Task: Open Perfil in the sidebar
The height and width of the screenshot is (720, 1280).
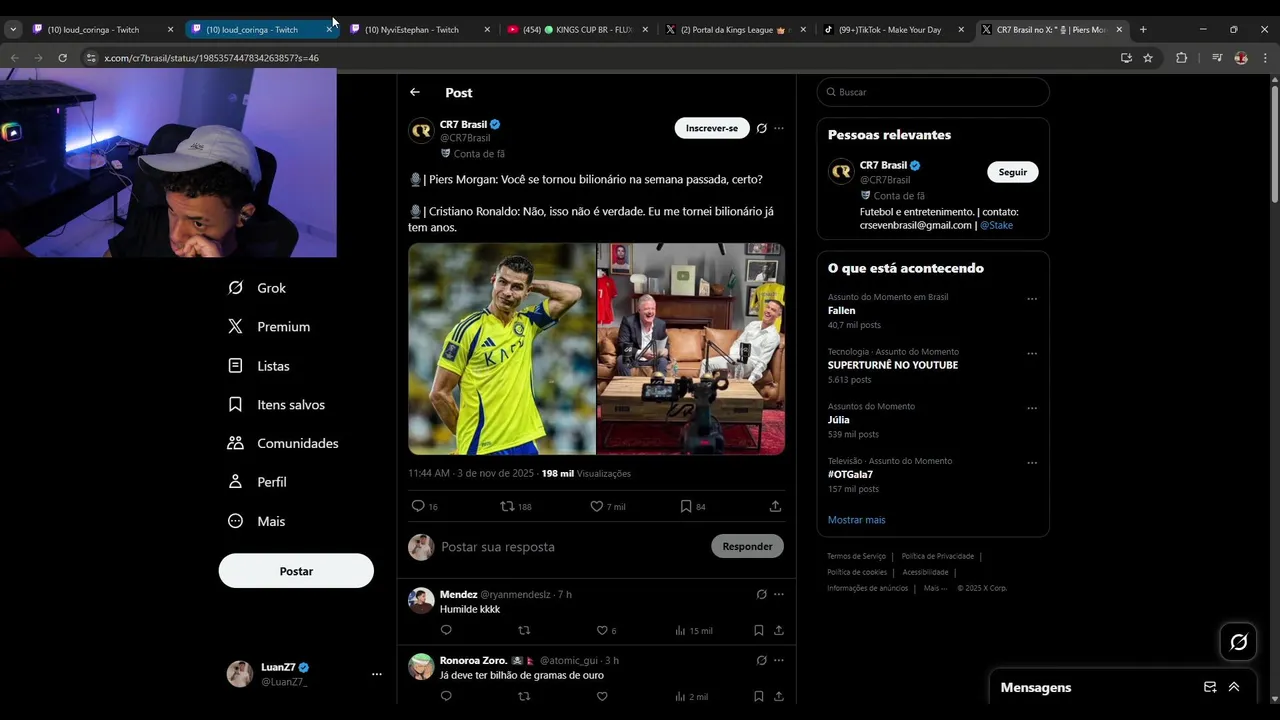Action: click(x=257, y=482)
